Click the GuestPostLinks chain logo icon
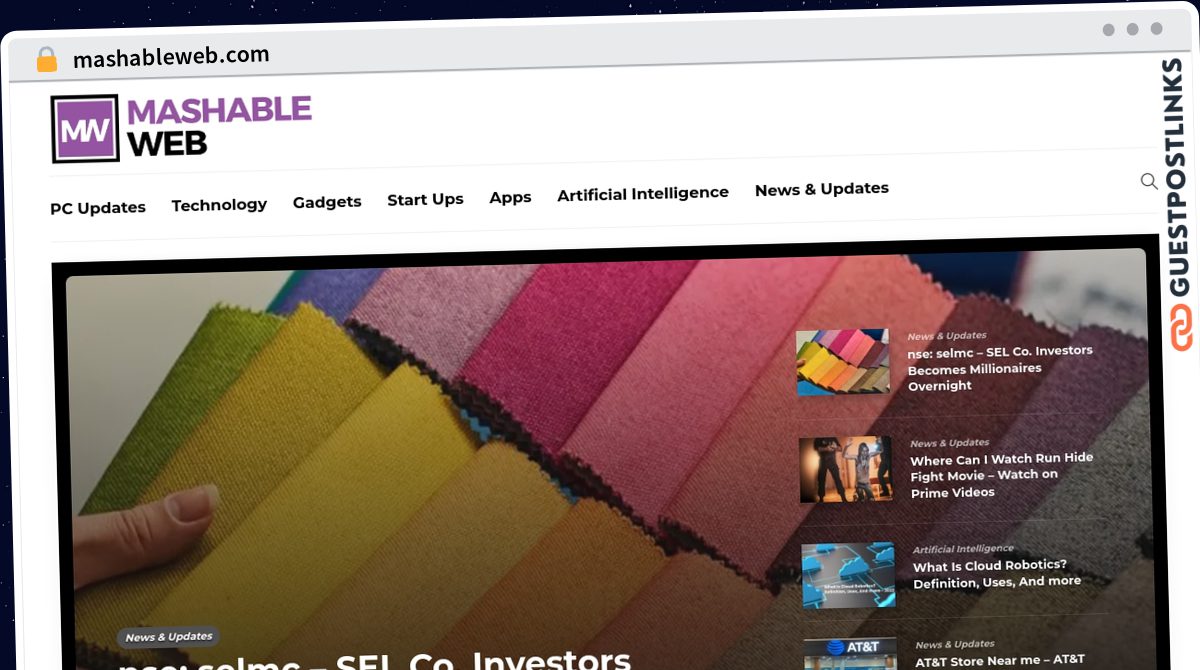Viewport: 1200px width, 670px height. click(x=1181, y=330)
